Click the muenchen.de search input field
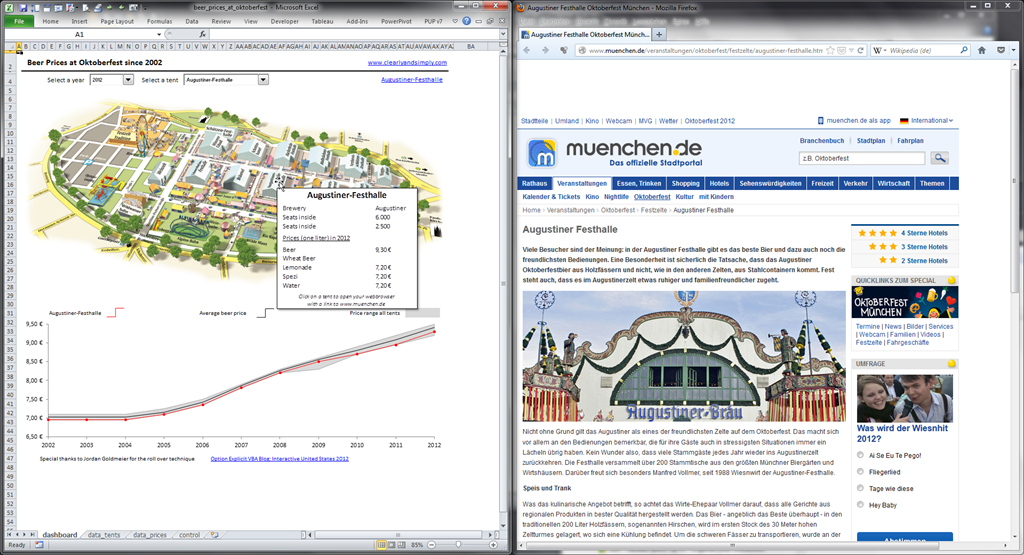Screen dimensions: 1024x555 (861, 158)
